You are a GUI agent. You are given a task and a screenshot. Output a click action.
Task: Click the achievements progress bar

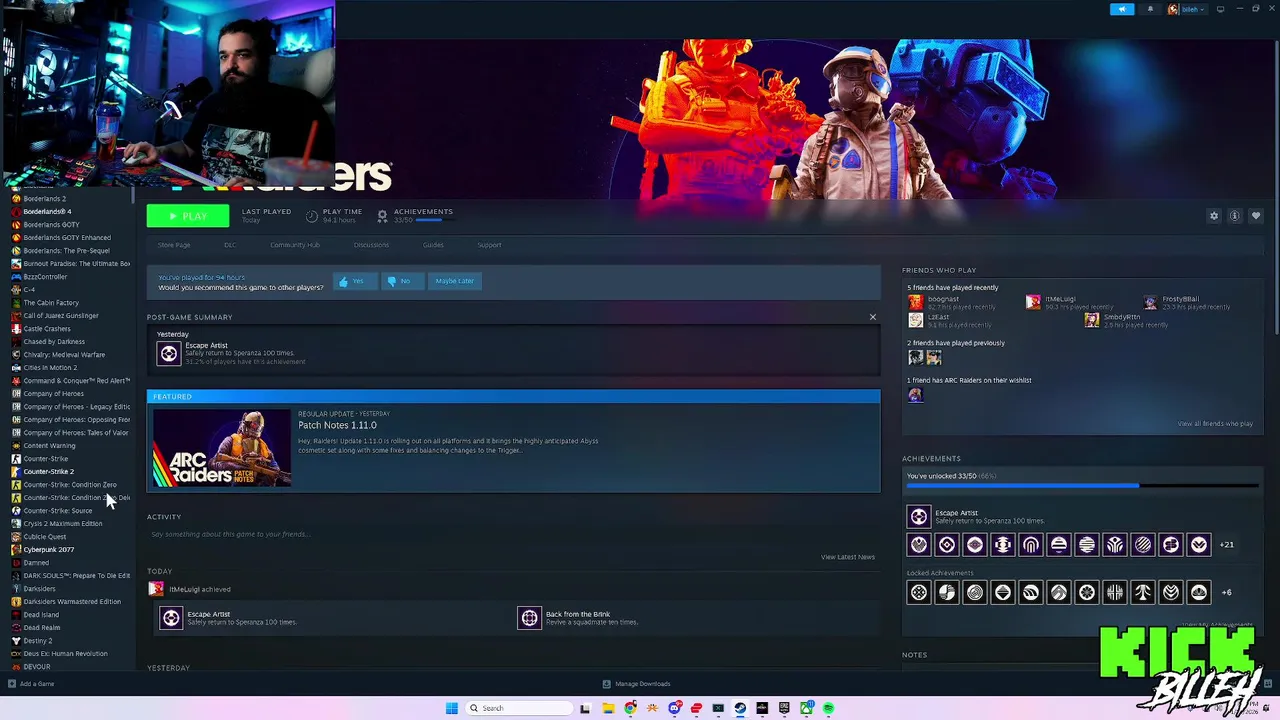point(1082,486)
